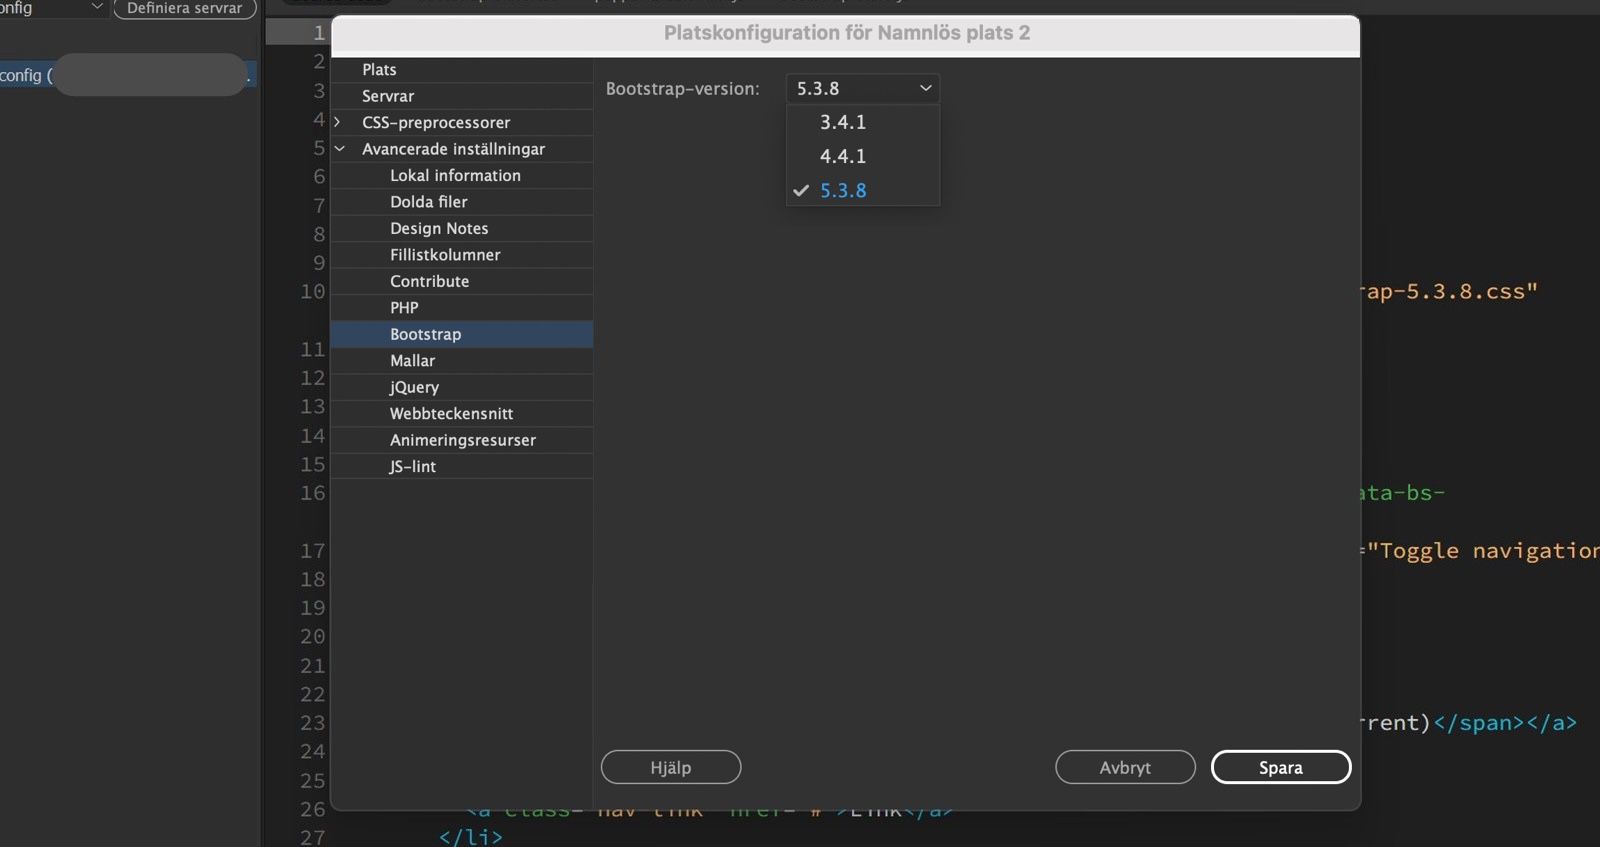Select the config file in files panel
The height and width of the screenshot is (847, 1600).
(128, 75)
